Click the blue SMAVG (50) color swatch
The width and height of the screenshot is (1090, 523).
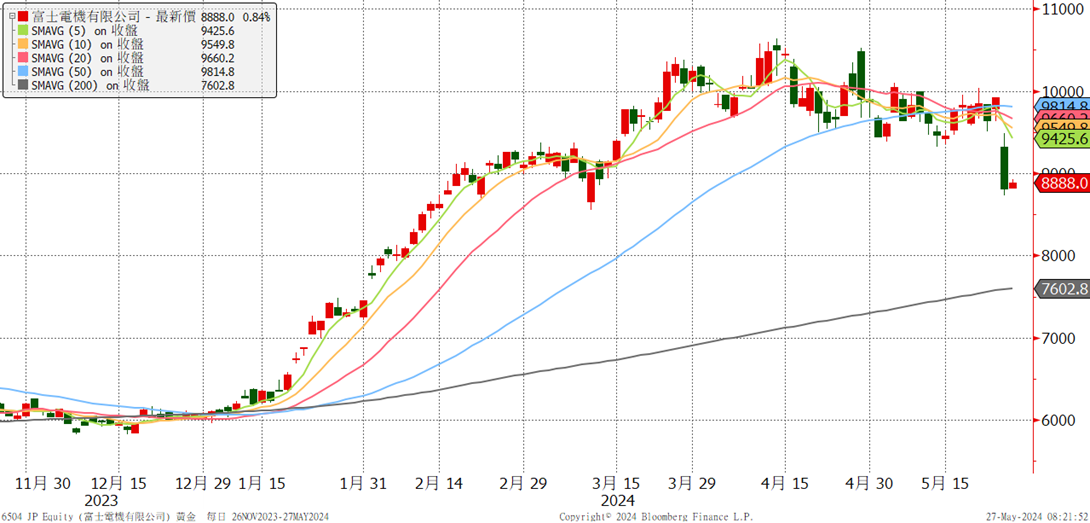click(x=24, y=72)
